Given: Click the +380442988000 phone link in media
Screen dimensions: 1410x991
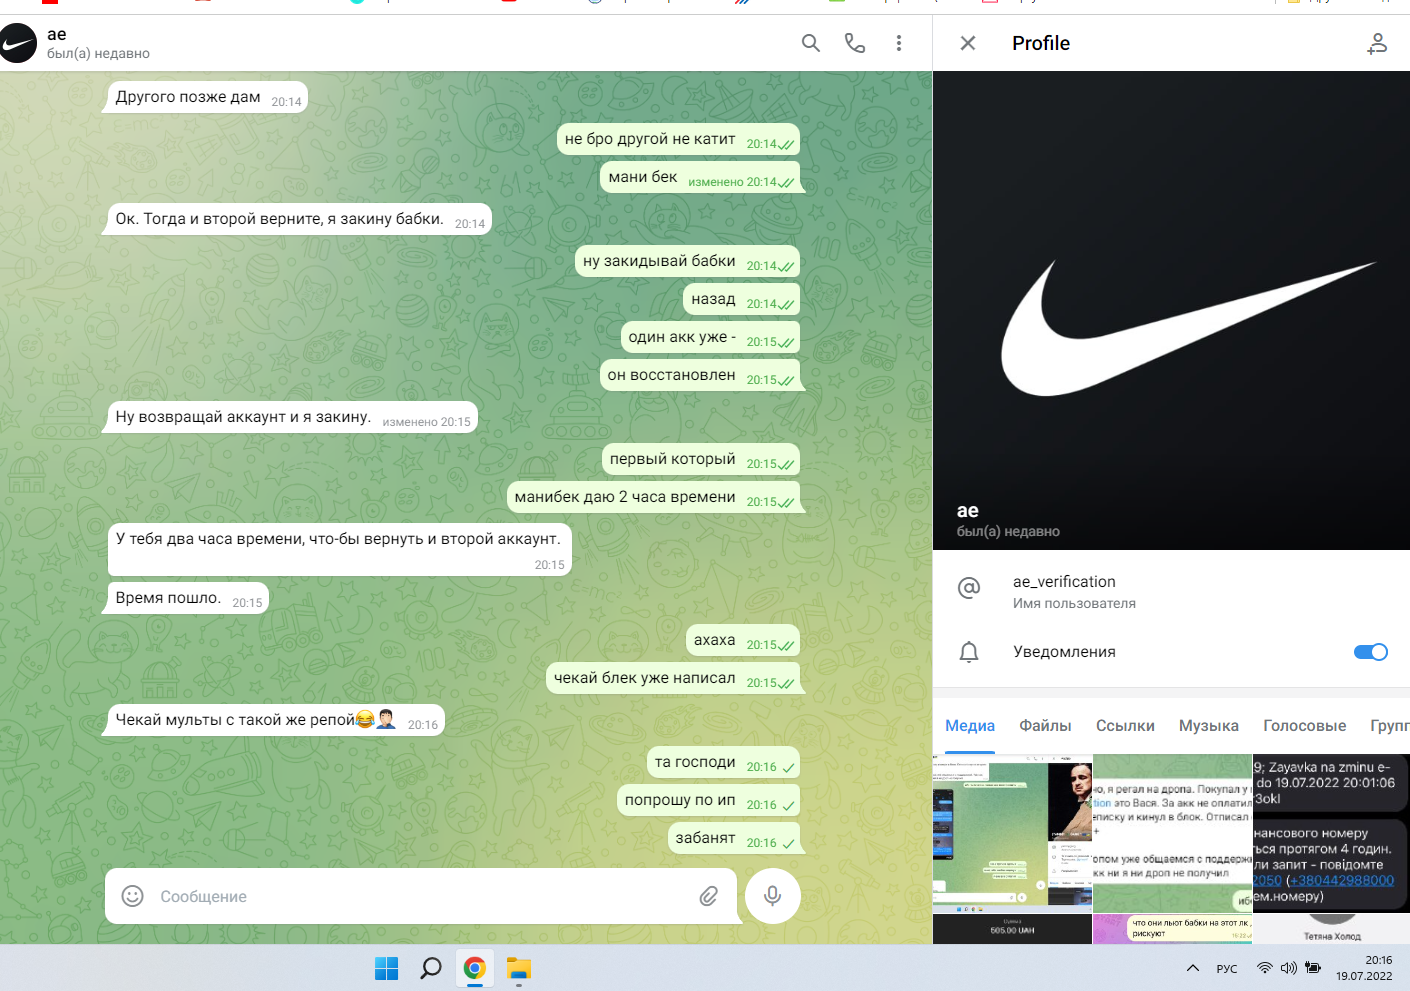Looking at the screenshot, I should pos(1341,881).
